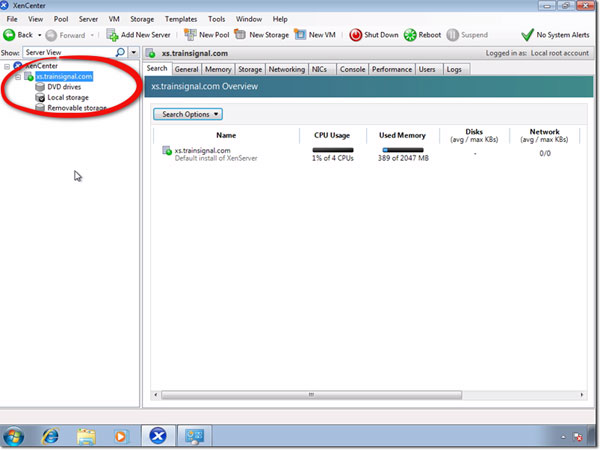600x450 pixels.
Task: Click the Add New Server icon
Action: tap(112, 35)
